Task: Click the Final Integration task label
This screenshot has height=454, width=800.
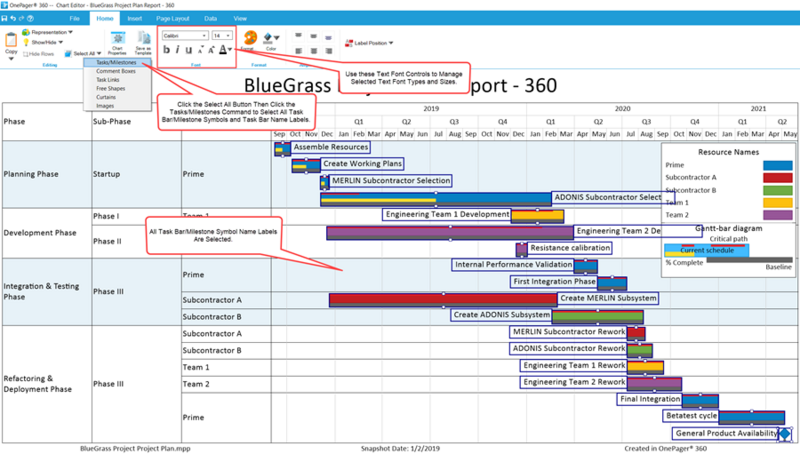Action: pyautogui.click(x=649, y=399)
